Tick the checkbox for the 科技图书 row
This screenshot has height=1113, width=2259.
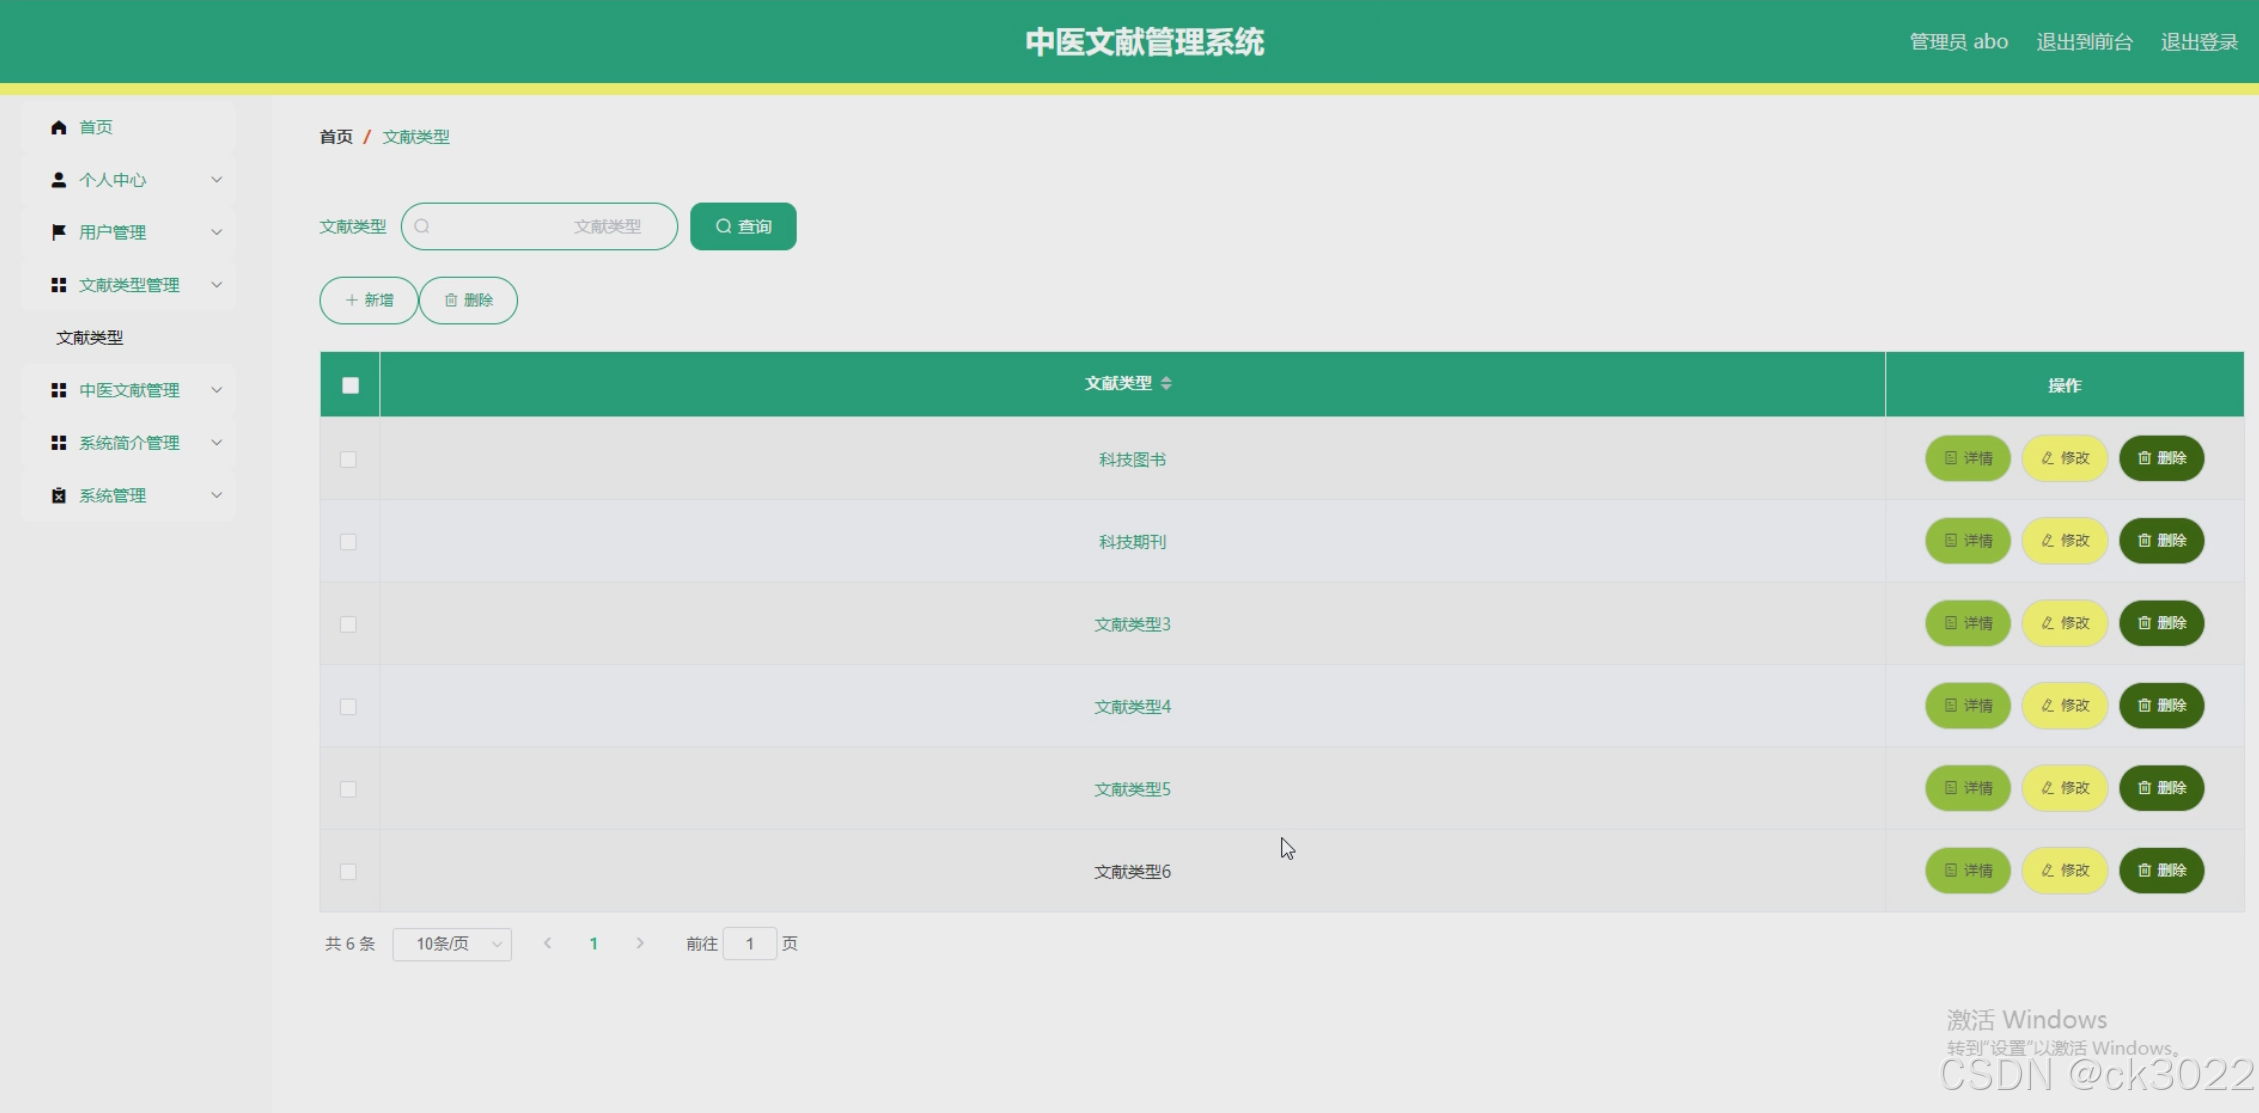click(x=348, y=460)
